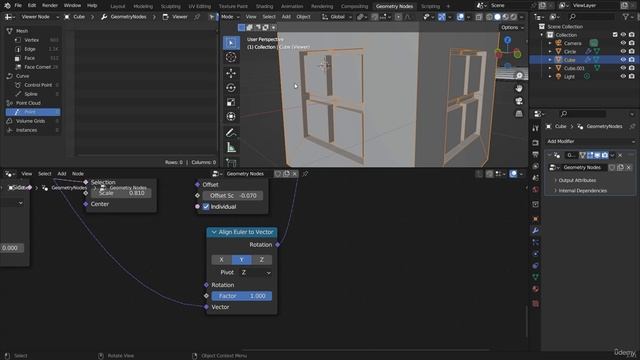Unlink node group with X in node header
This screenshot has height=360, width=640.
point(295,174)
